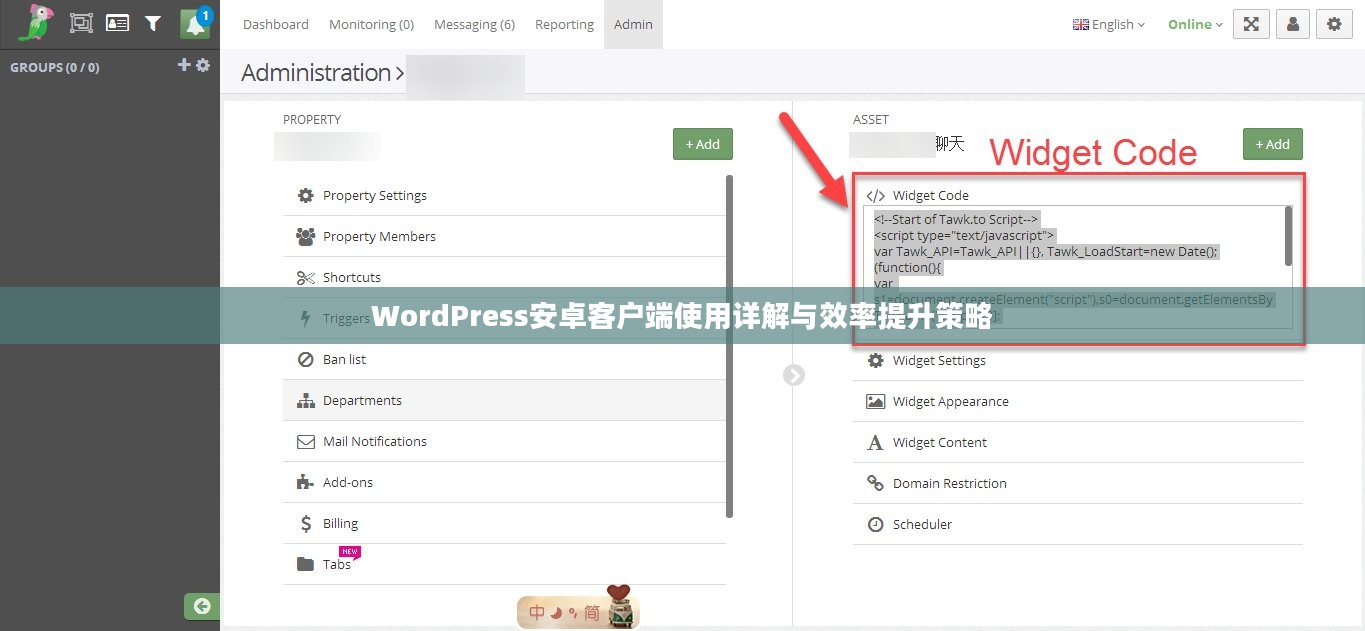The width and height of the screenshot is (1365, 631).
Task: Switch to the Dashboard tab
Action: pyautogui.click(x=276, y=24)
